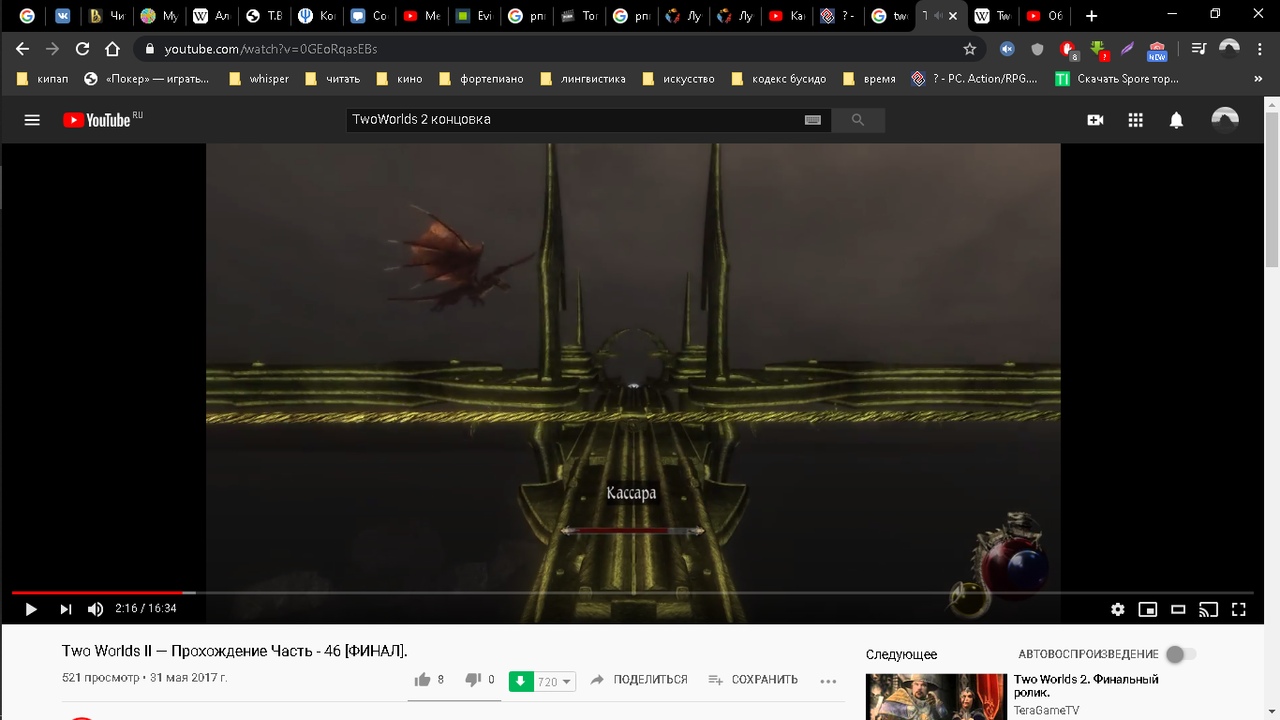Open the время bookmark folder

[x=869, y=79]
